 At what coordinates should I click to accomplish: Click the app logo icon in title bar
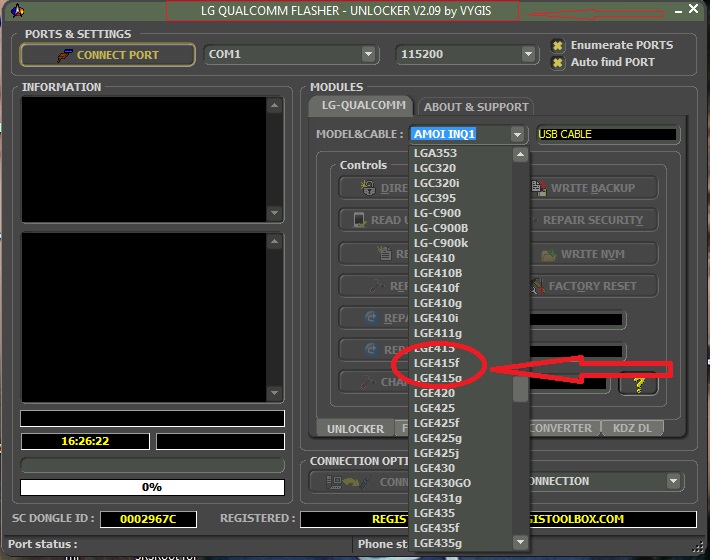(18, 10)
